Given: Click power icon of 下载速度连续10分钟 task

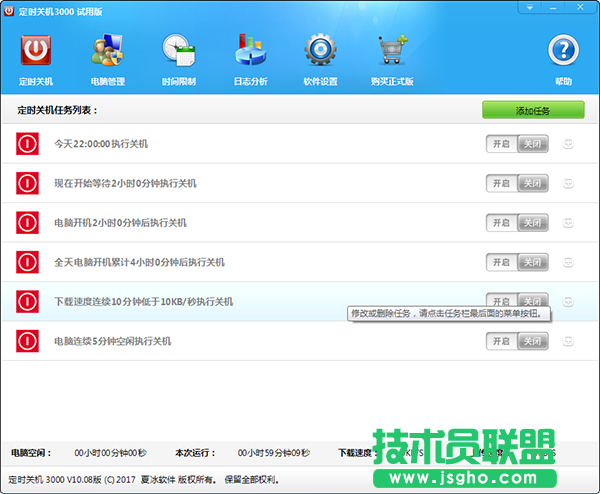Looking at the screenshot, I should 27,302.
